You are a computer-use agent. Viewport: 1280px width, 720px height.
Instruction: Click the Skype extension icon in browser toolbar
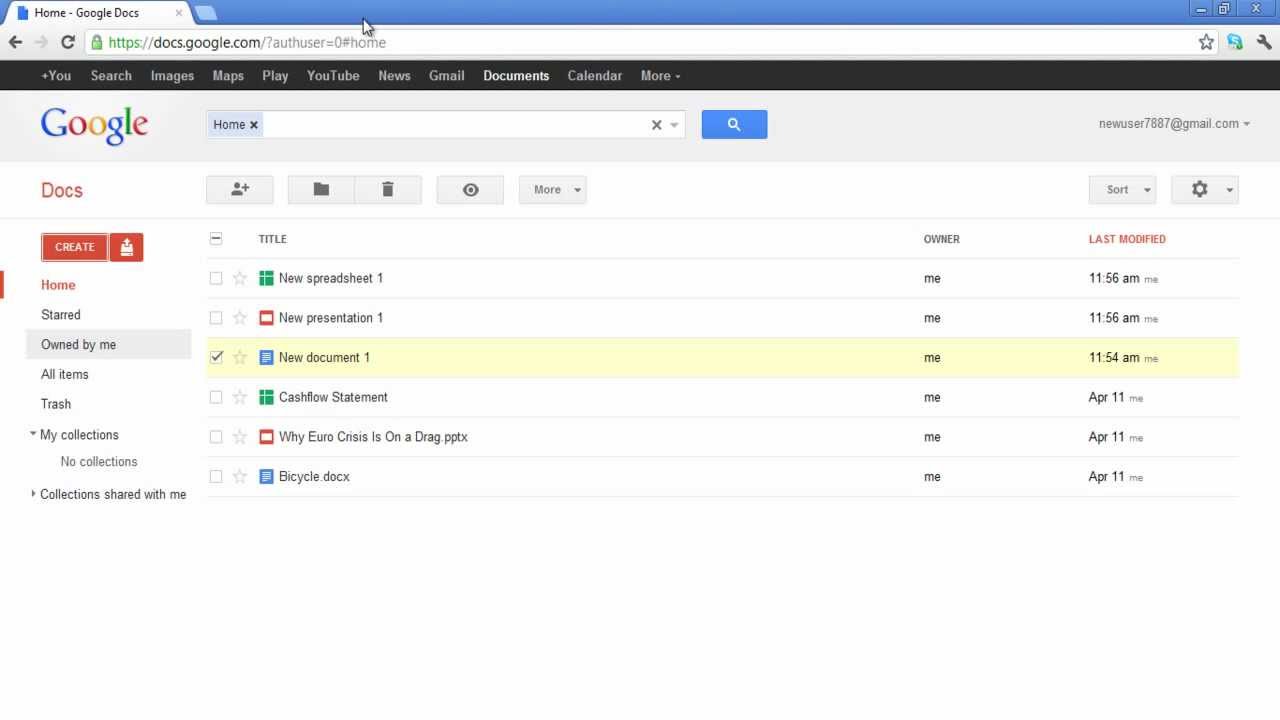[1235, 42]
